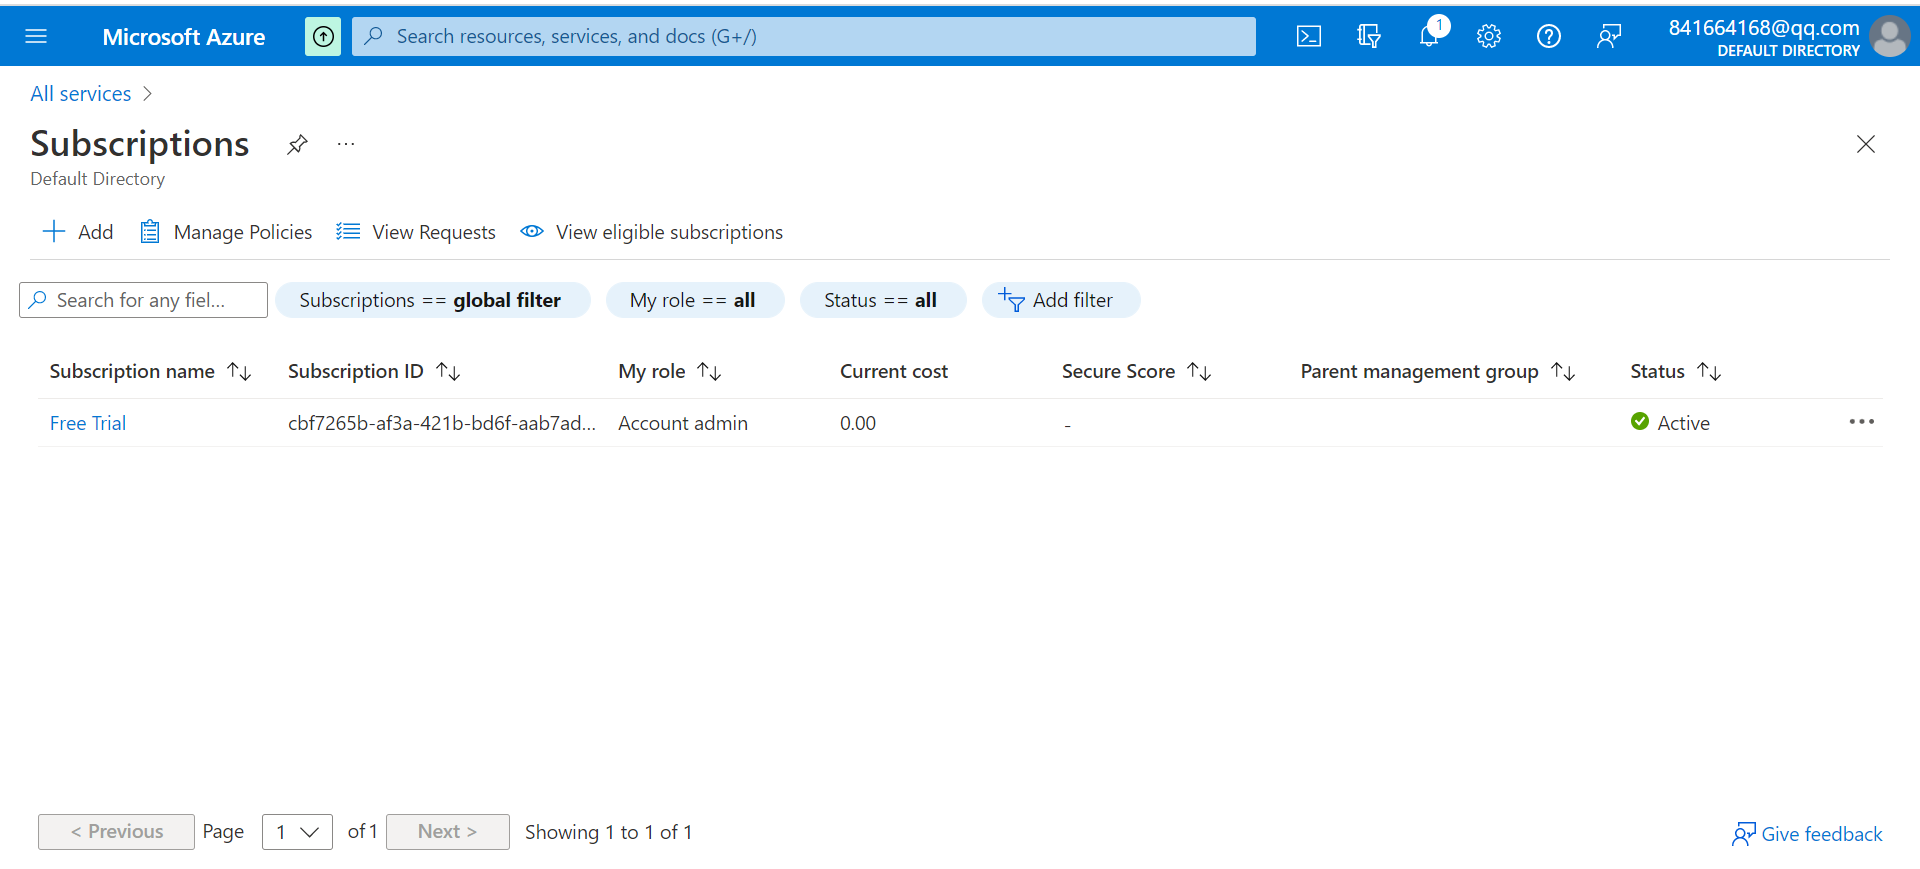This screenshot has width=1920, height=869.
Task: Pin the Subscriptions page
Action: [297, 145]
